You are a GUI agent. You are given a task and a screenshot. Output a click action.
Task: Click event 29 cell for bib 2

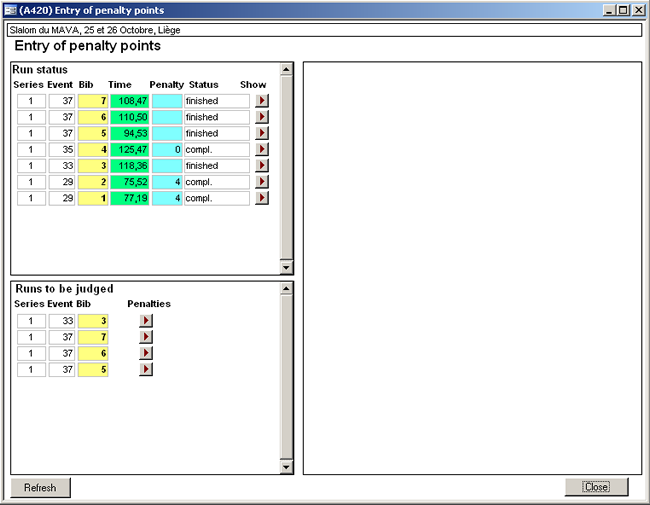coord(62,182)
